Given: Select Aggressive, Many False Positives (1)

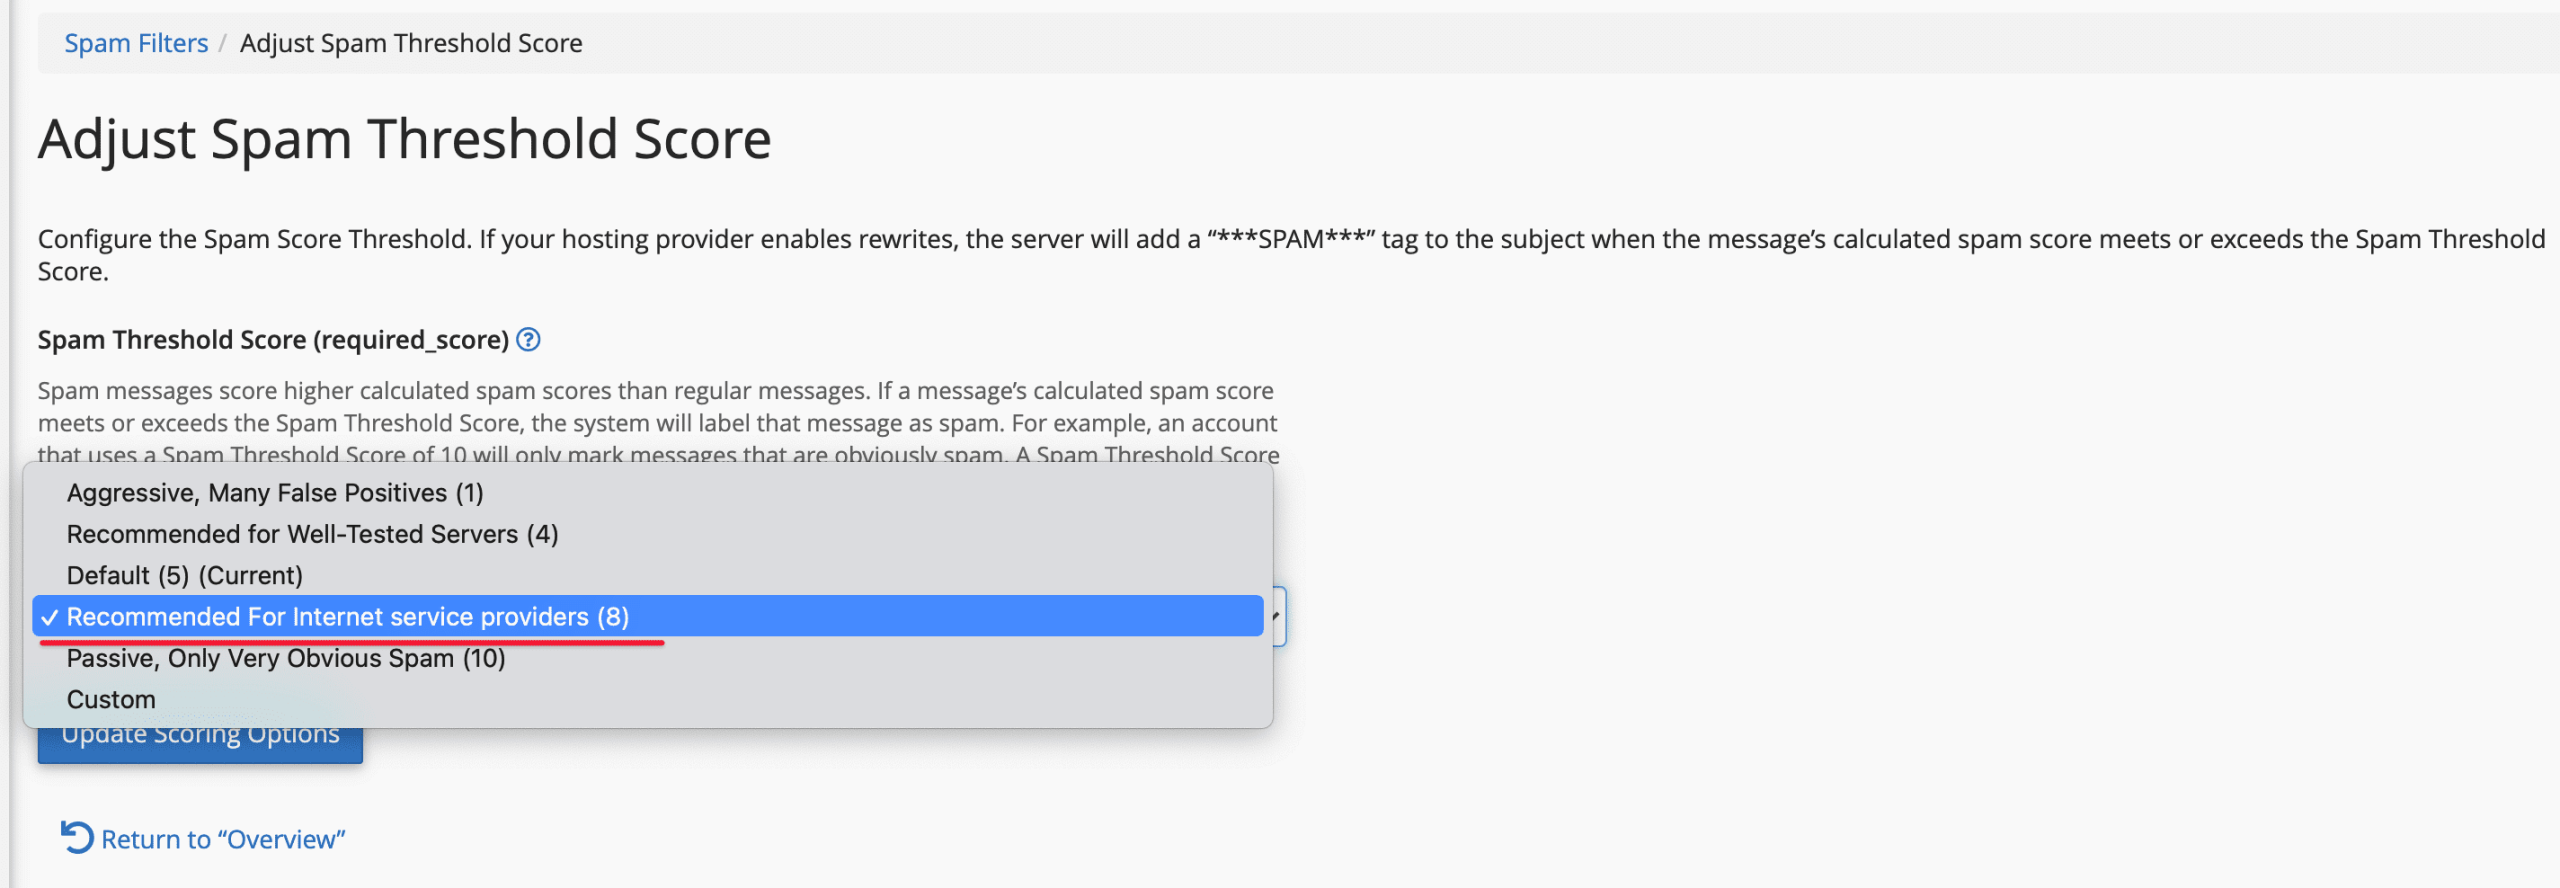Looking at the screenshot, I should [275, 493].
